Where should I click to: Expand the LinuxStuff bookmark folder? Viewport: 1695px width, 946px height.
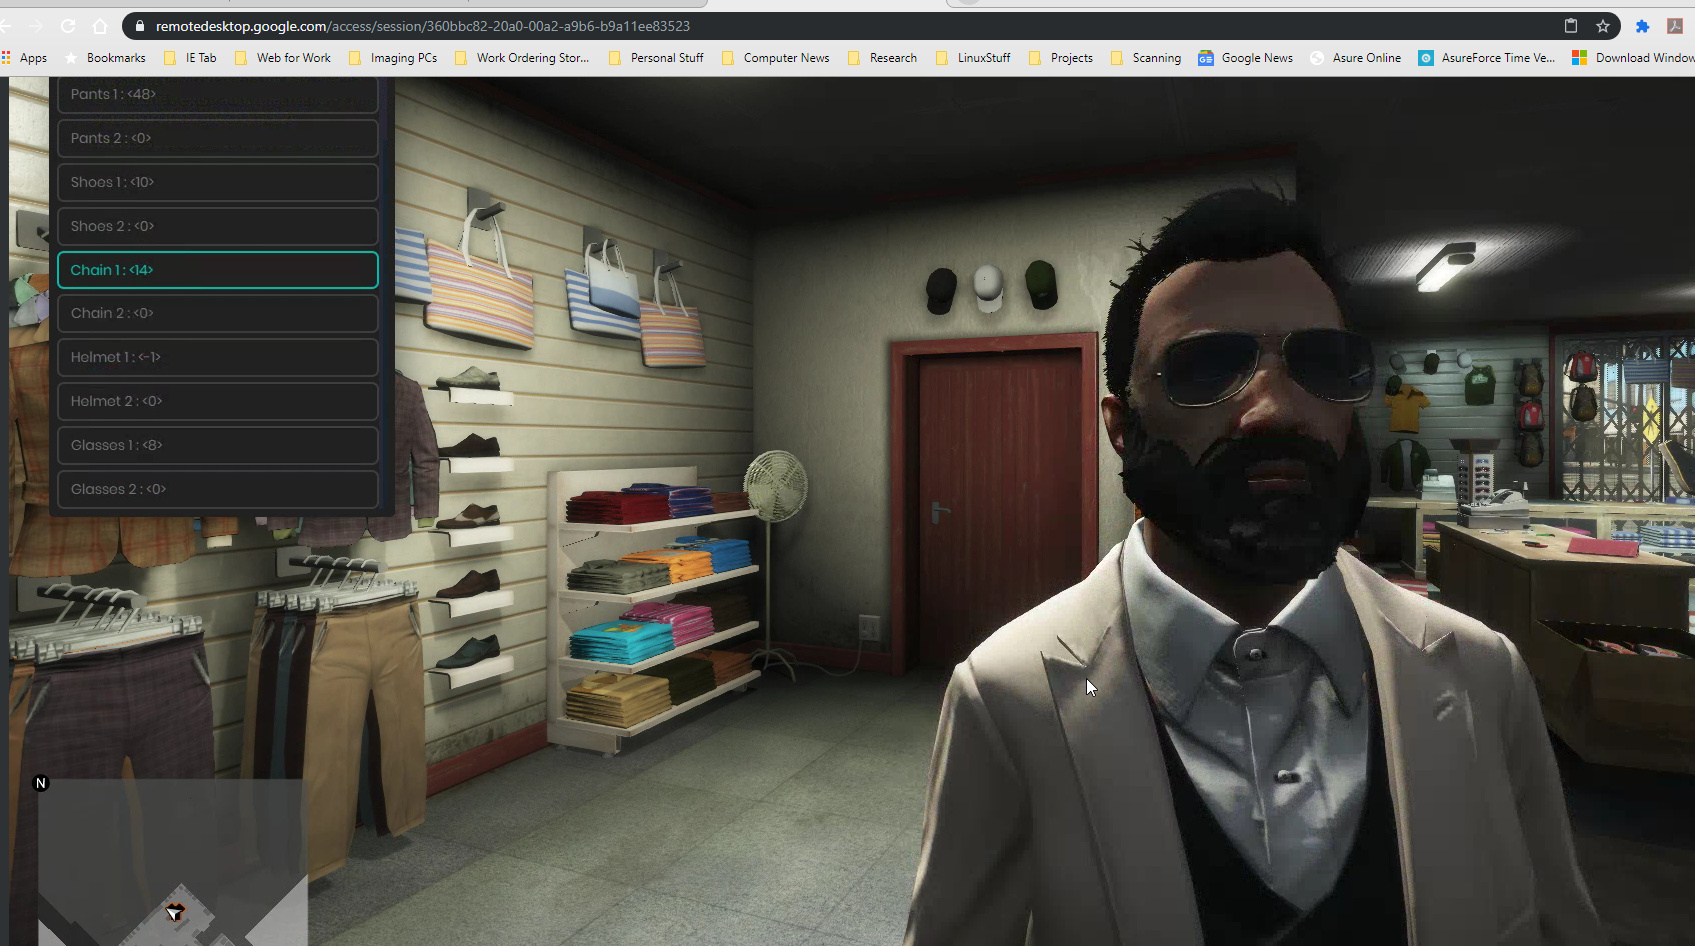973,58
